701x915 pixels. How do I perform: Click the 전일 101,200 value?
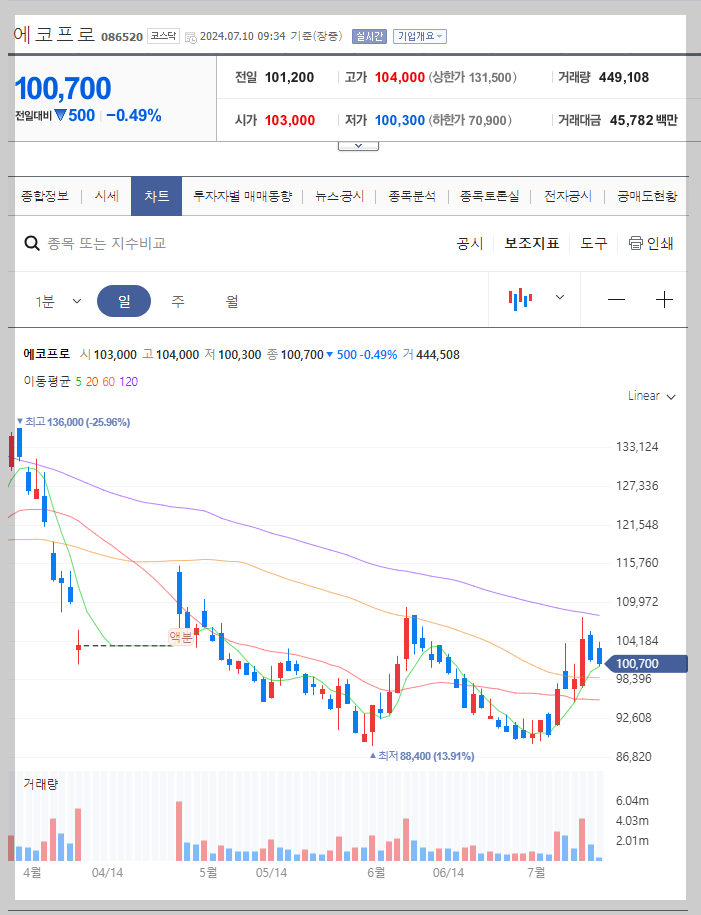coord(290,78)
